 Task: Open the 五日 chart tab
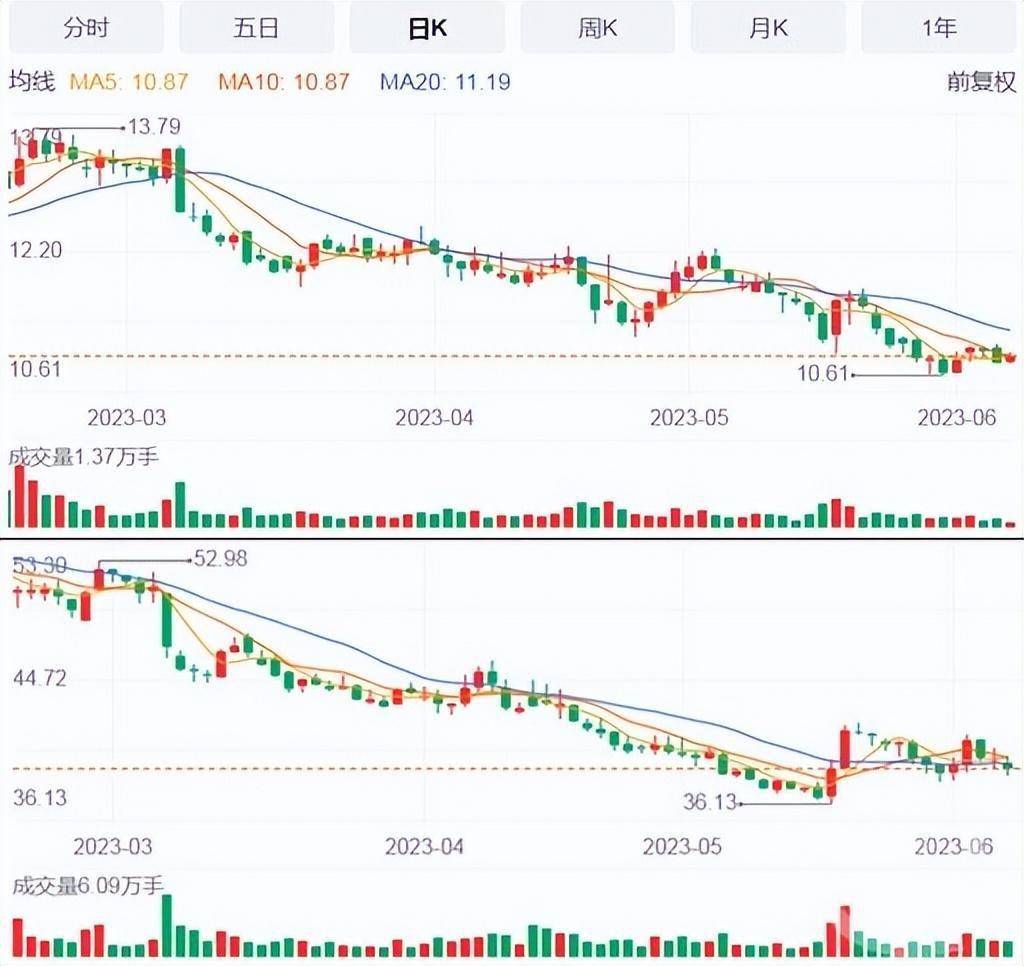click(x=256, y=28)
